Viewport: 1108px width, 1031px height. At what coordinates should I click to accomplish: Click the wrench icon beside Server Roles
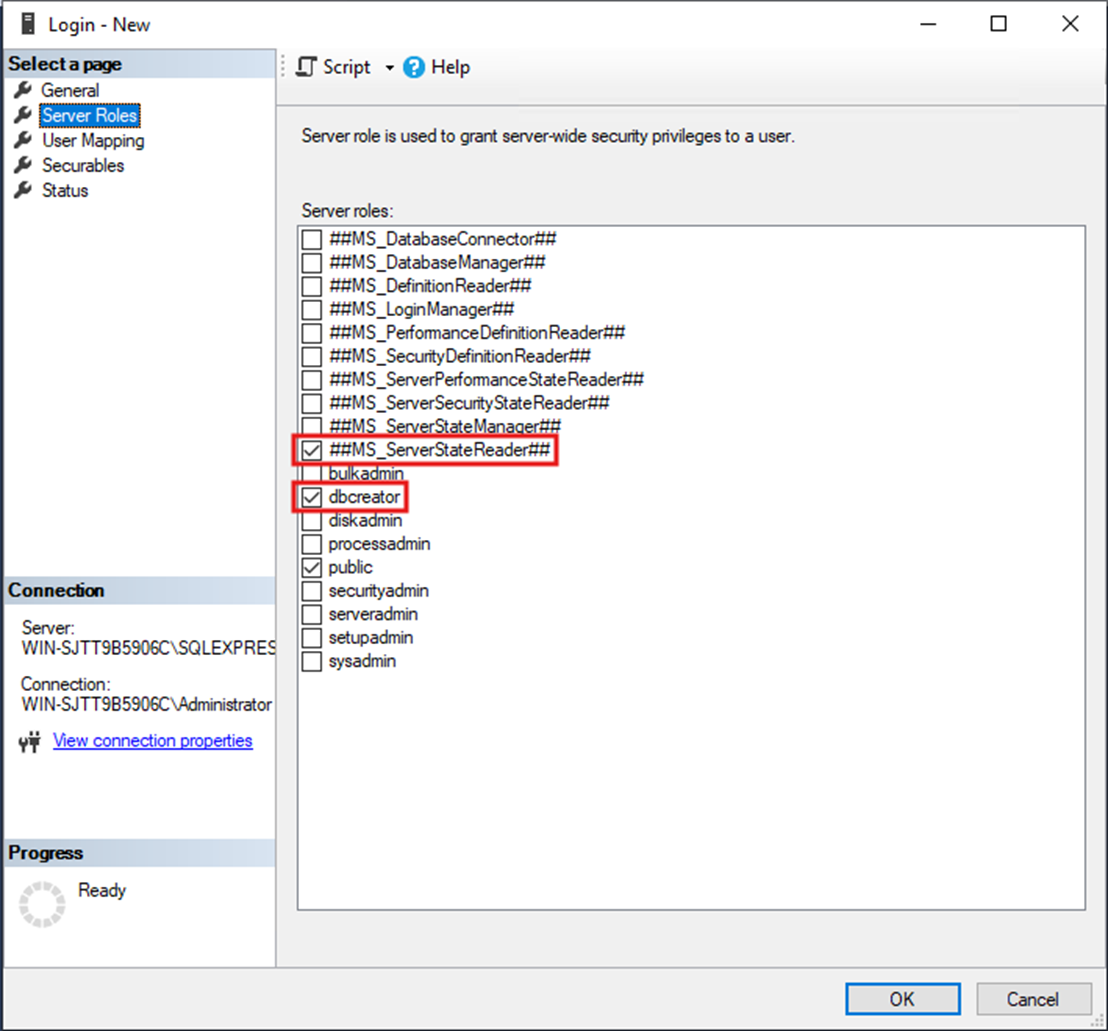tap(23, 114)
